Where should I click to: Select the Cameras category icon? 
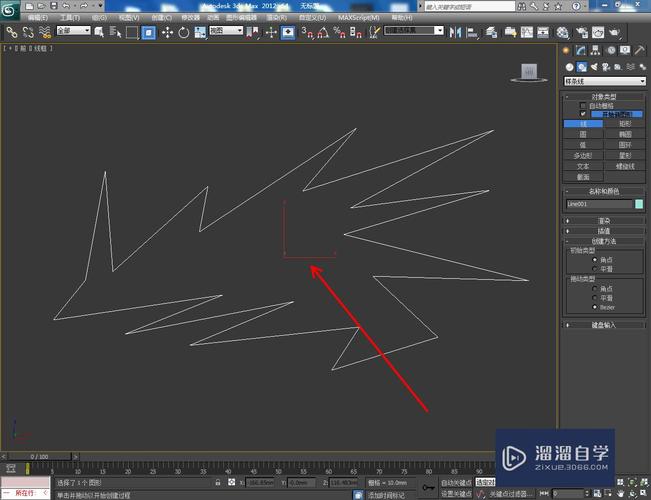(x=606, y=67)
